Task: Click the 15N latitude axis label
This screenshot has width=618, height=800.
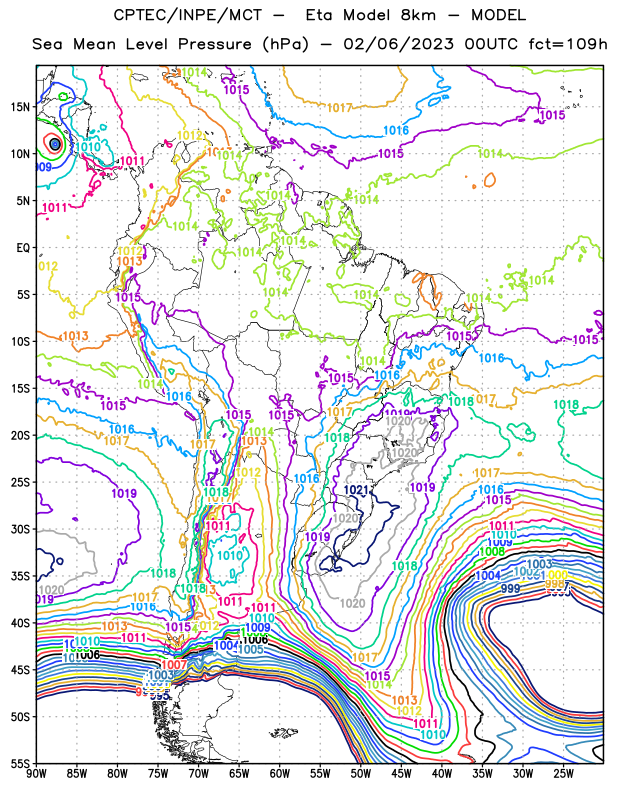Action: pos(20,107)
